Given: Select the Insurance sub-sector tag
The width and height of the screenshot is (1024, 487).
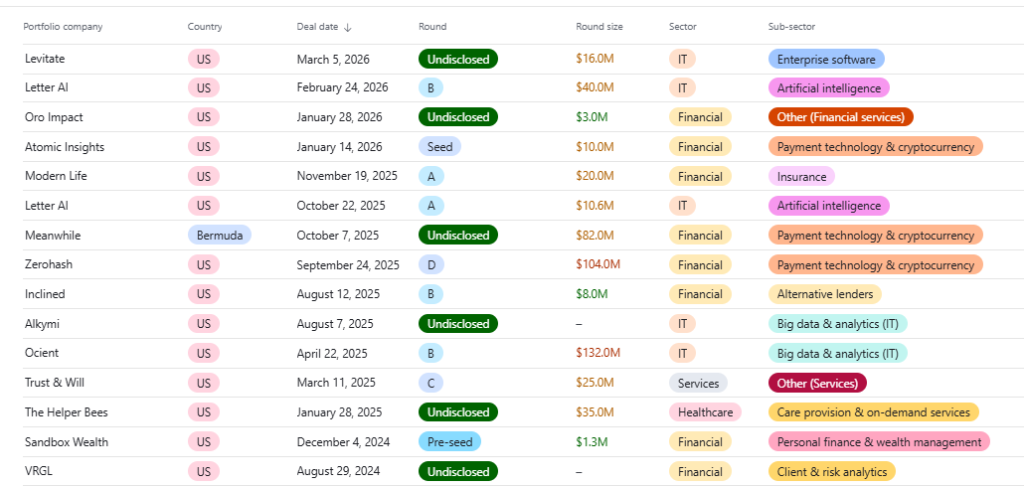Looking at the screenshot, I should tap(801, 177).
